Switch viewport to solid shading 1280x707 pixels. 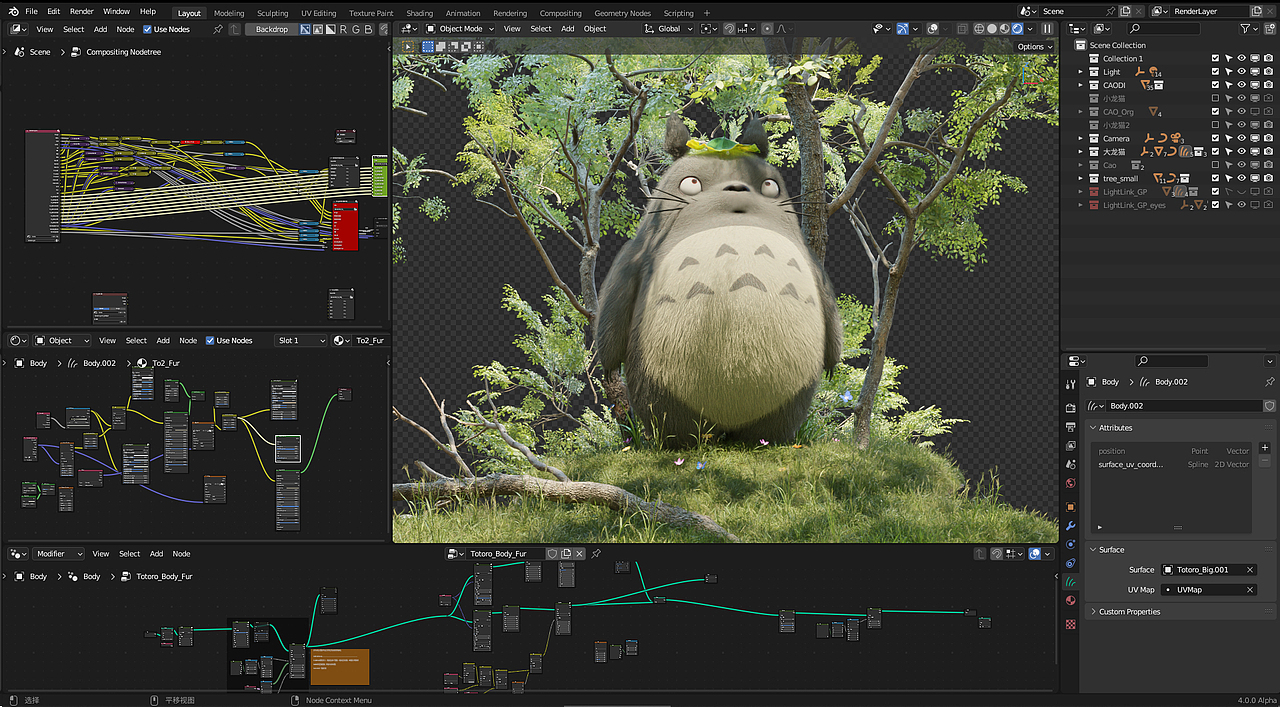(991, 29)
